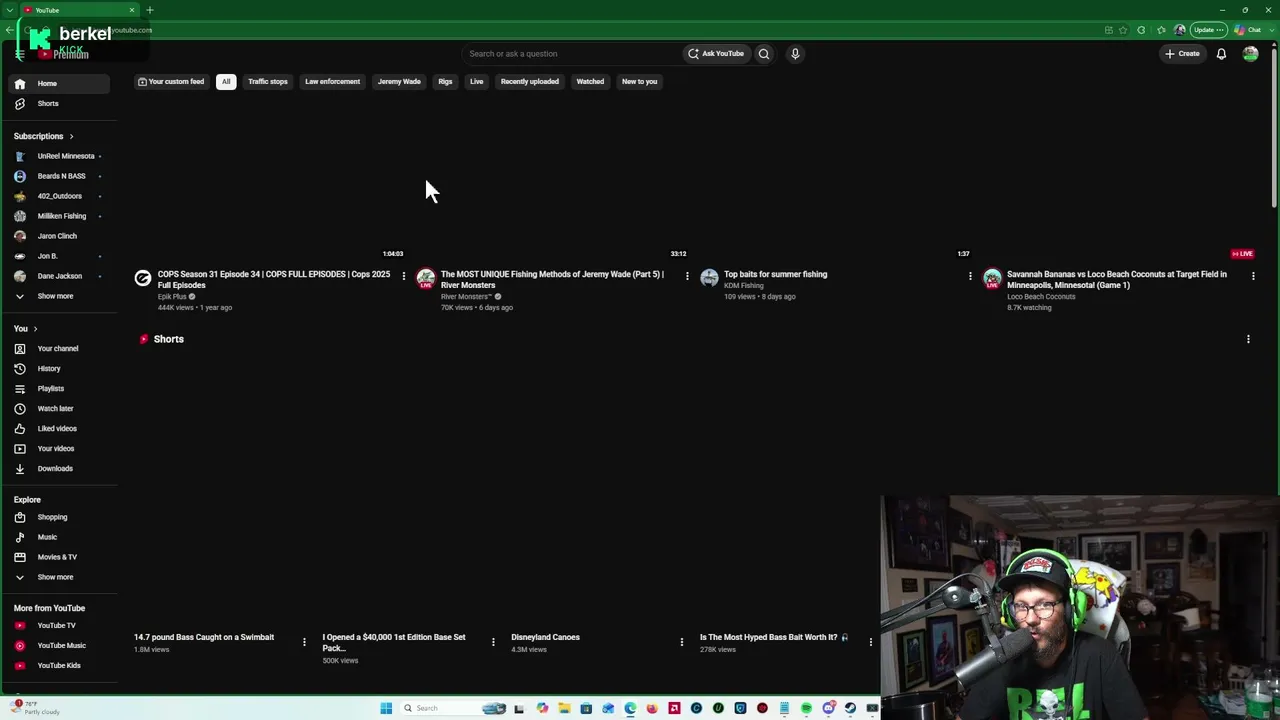The width and height of the screenshot is (1280, 720).
Task: Open File Explorer from the taskbar
Action: [x=564, y=709]
